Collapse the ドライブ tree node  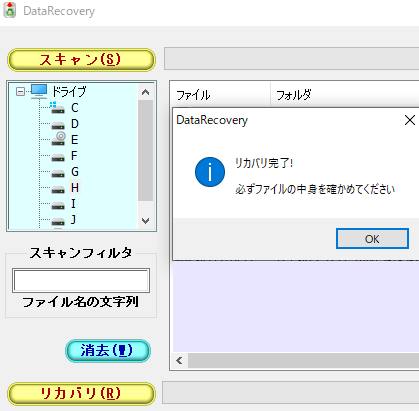coord(21,91)
